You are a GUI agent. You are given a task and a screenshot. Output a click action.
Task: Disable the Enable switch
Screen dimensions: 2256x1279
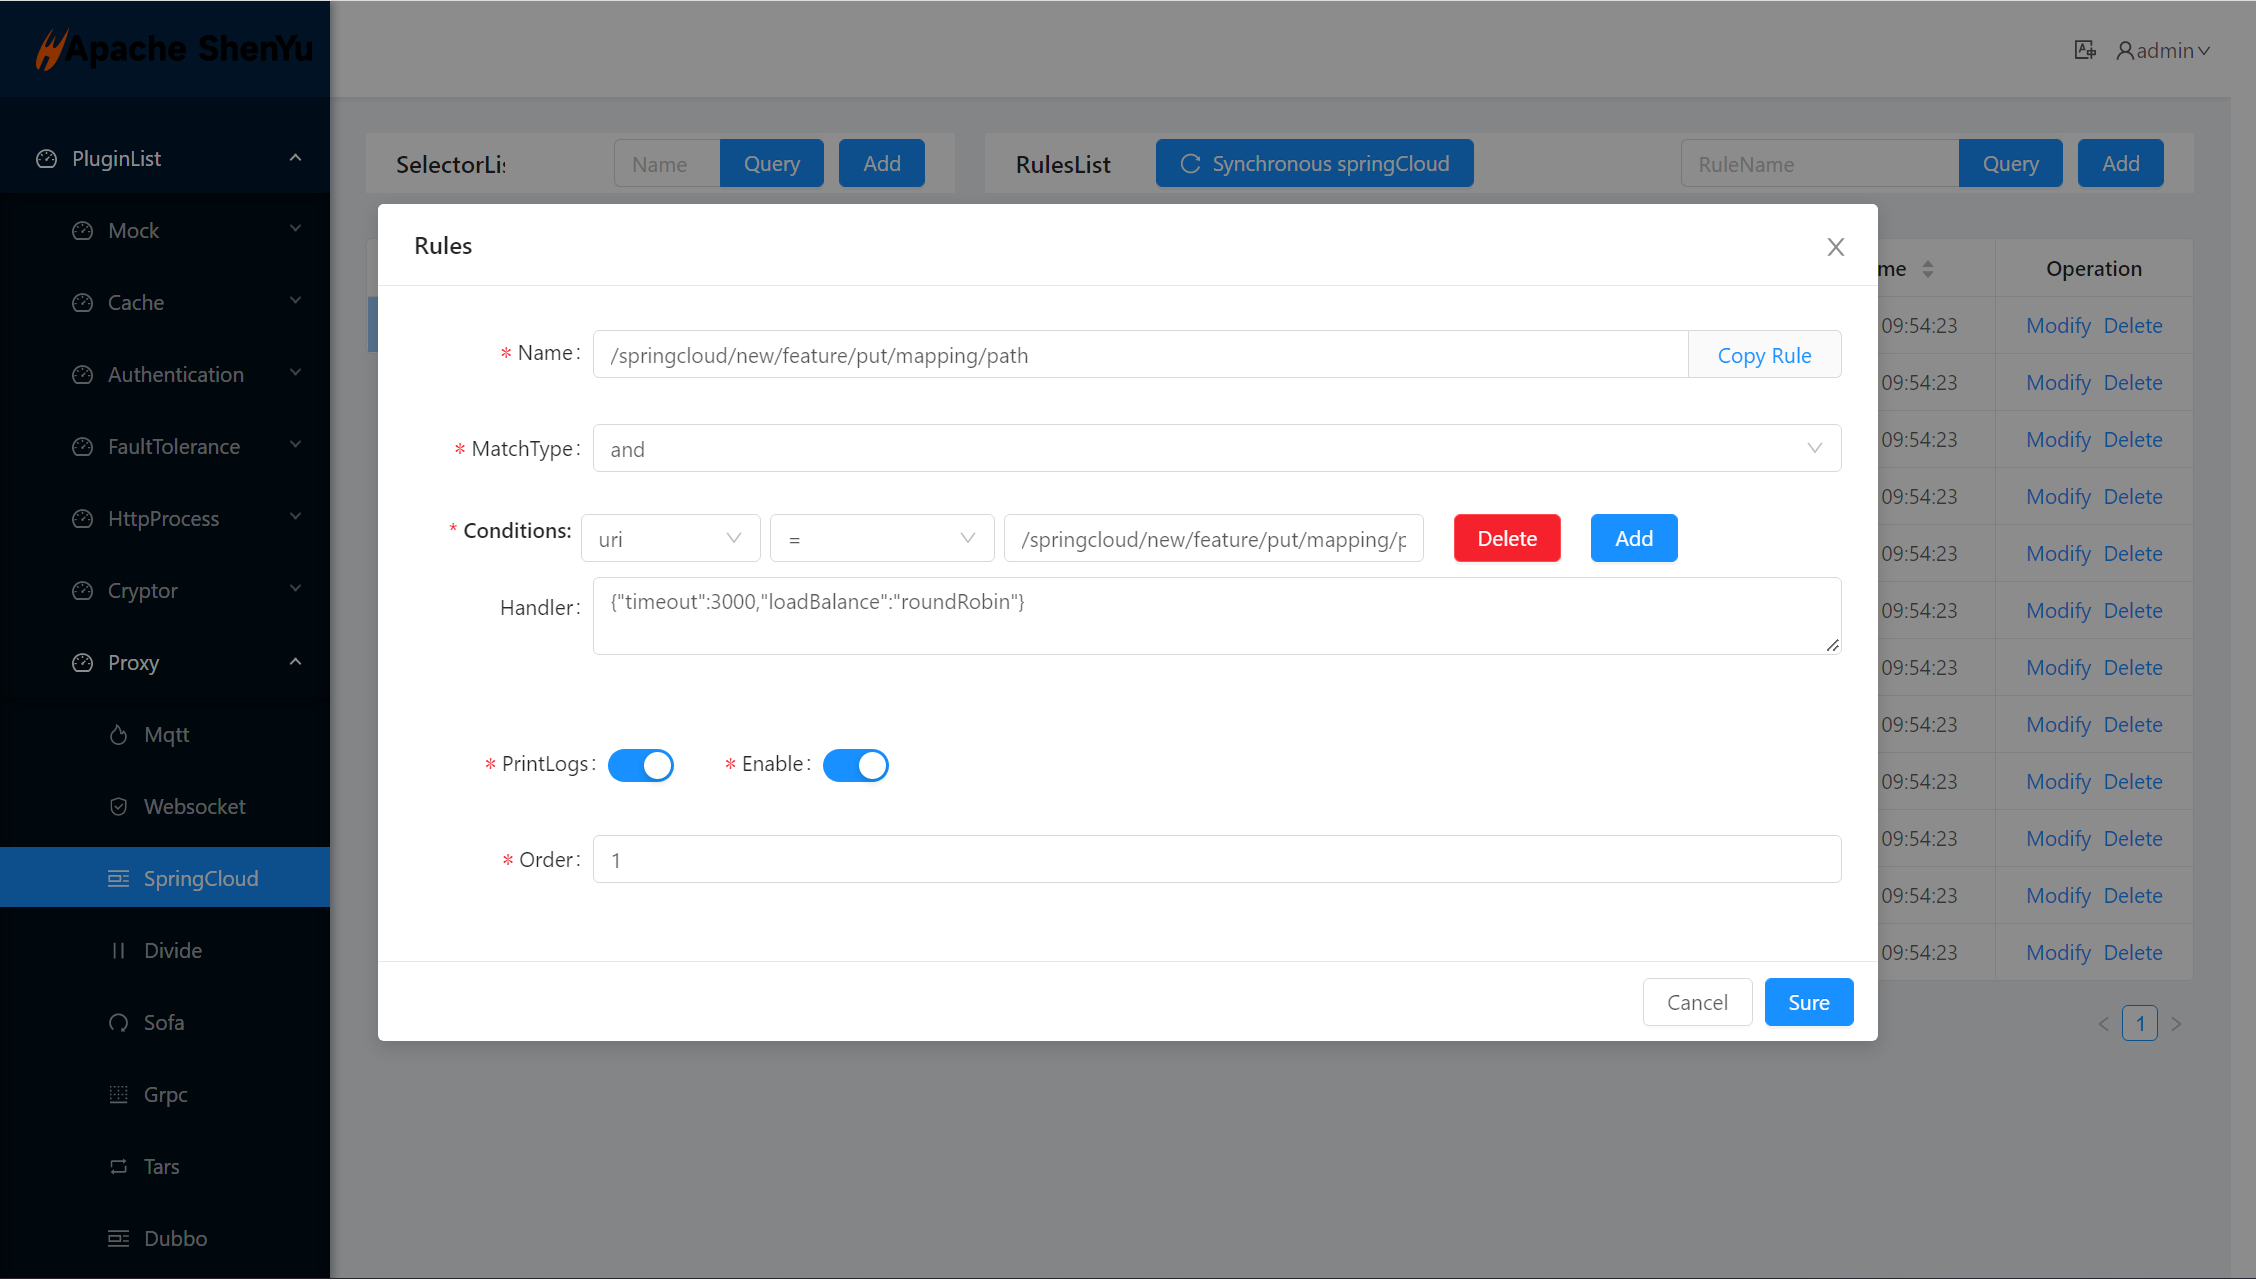pos(855,765)
